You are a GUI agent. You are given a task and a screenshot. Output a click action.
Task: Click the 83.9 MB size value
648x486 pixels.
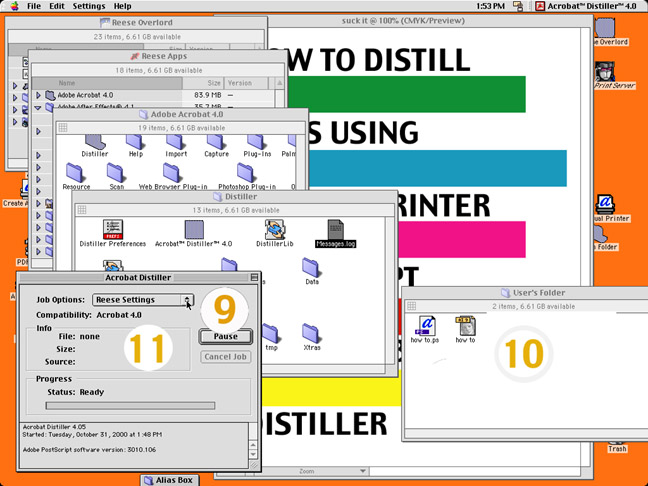(207, 95)
